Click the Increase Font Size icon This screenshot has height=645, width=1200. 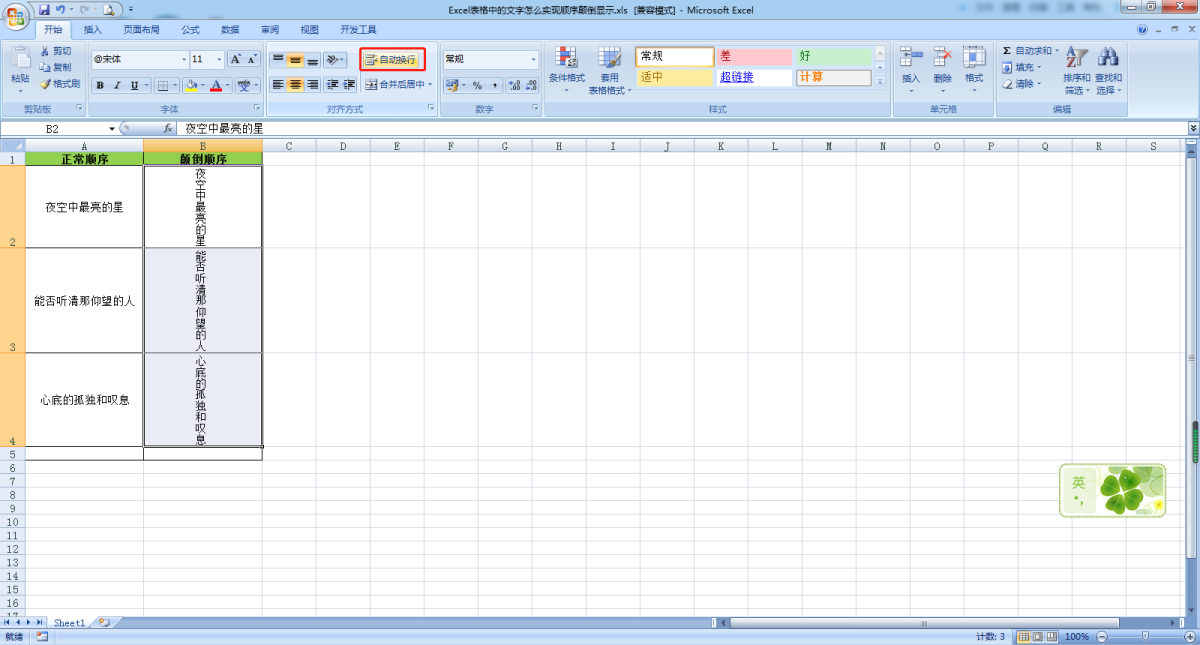tap(236, 59)
